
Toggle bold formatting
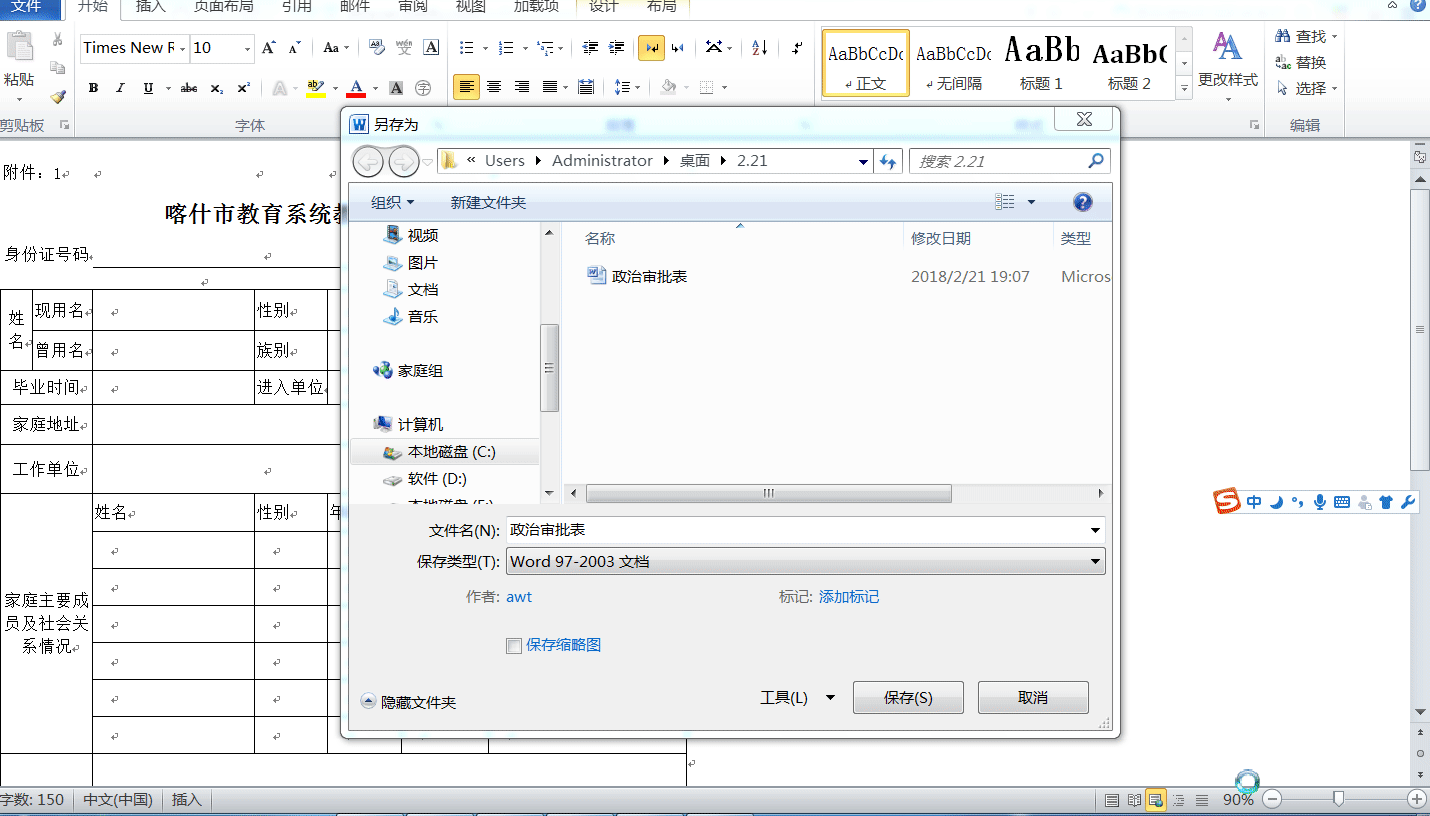tap(92, 88)
